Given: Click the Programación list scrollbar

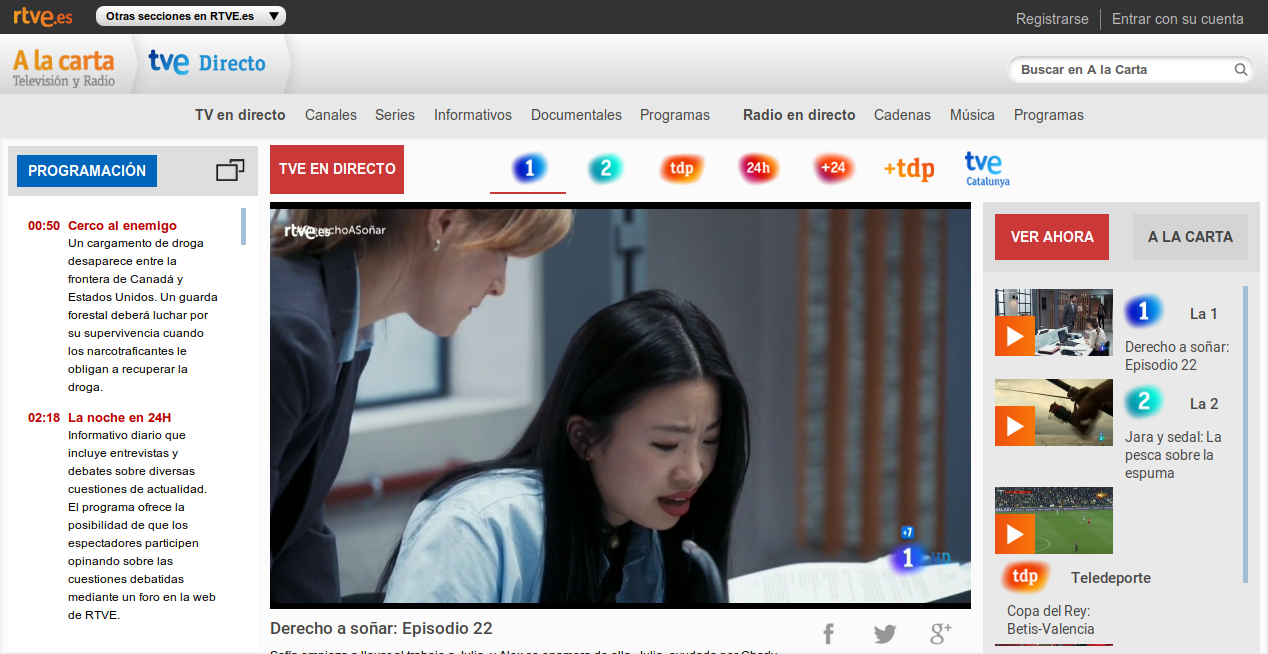Looking at the screenshot, I should point(243,226).
